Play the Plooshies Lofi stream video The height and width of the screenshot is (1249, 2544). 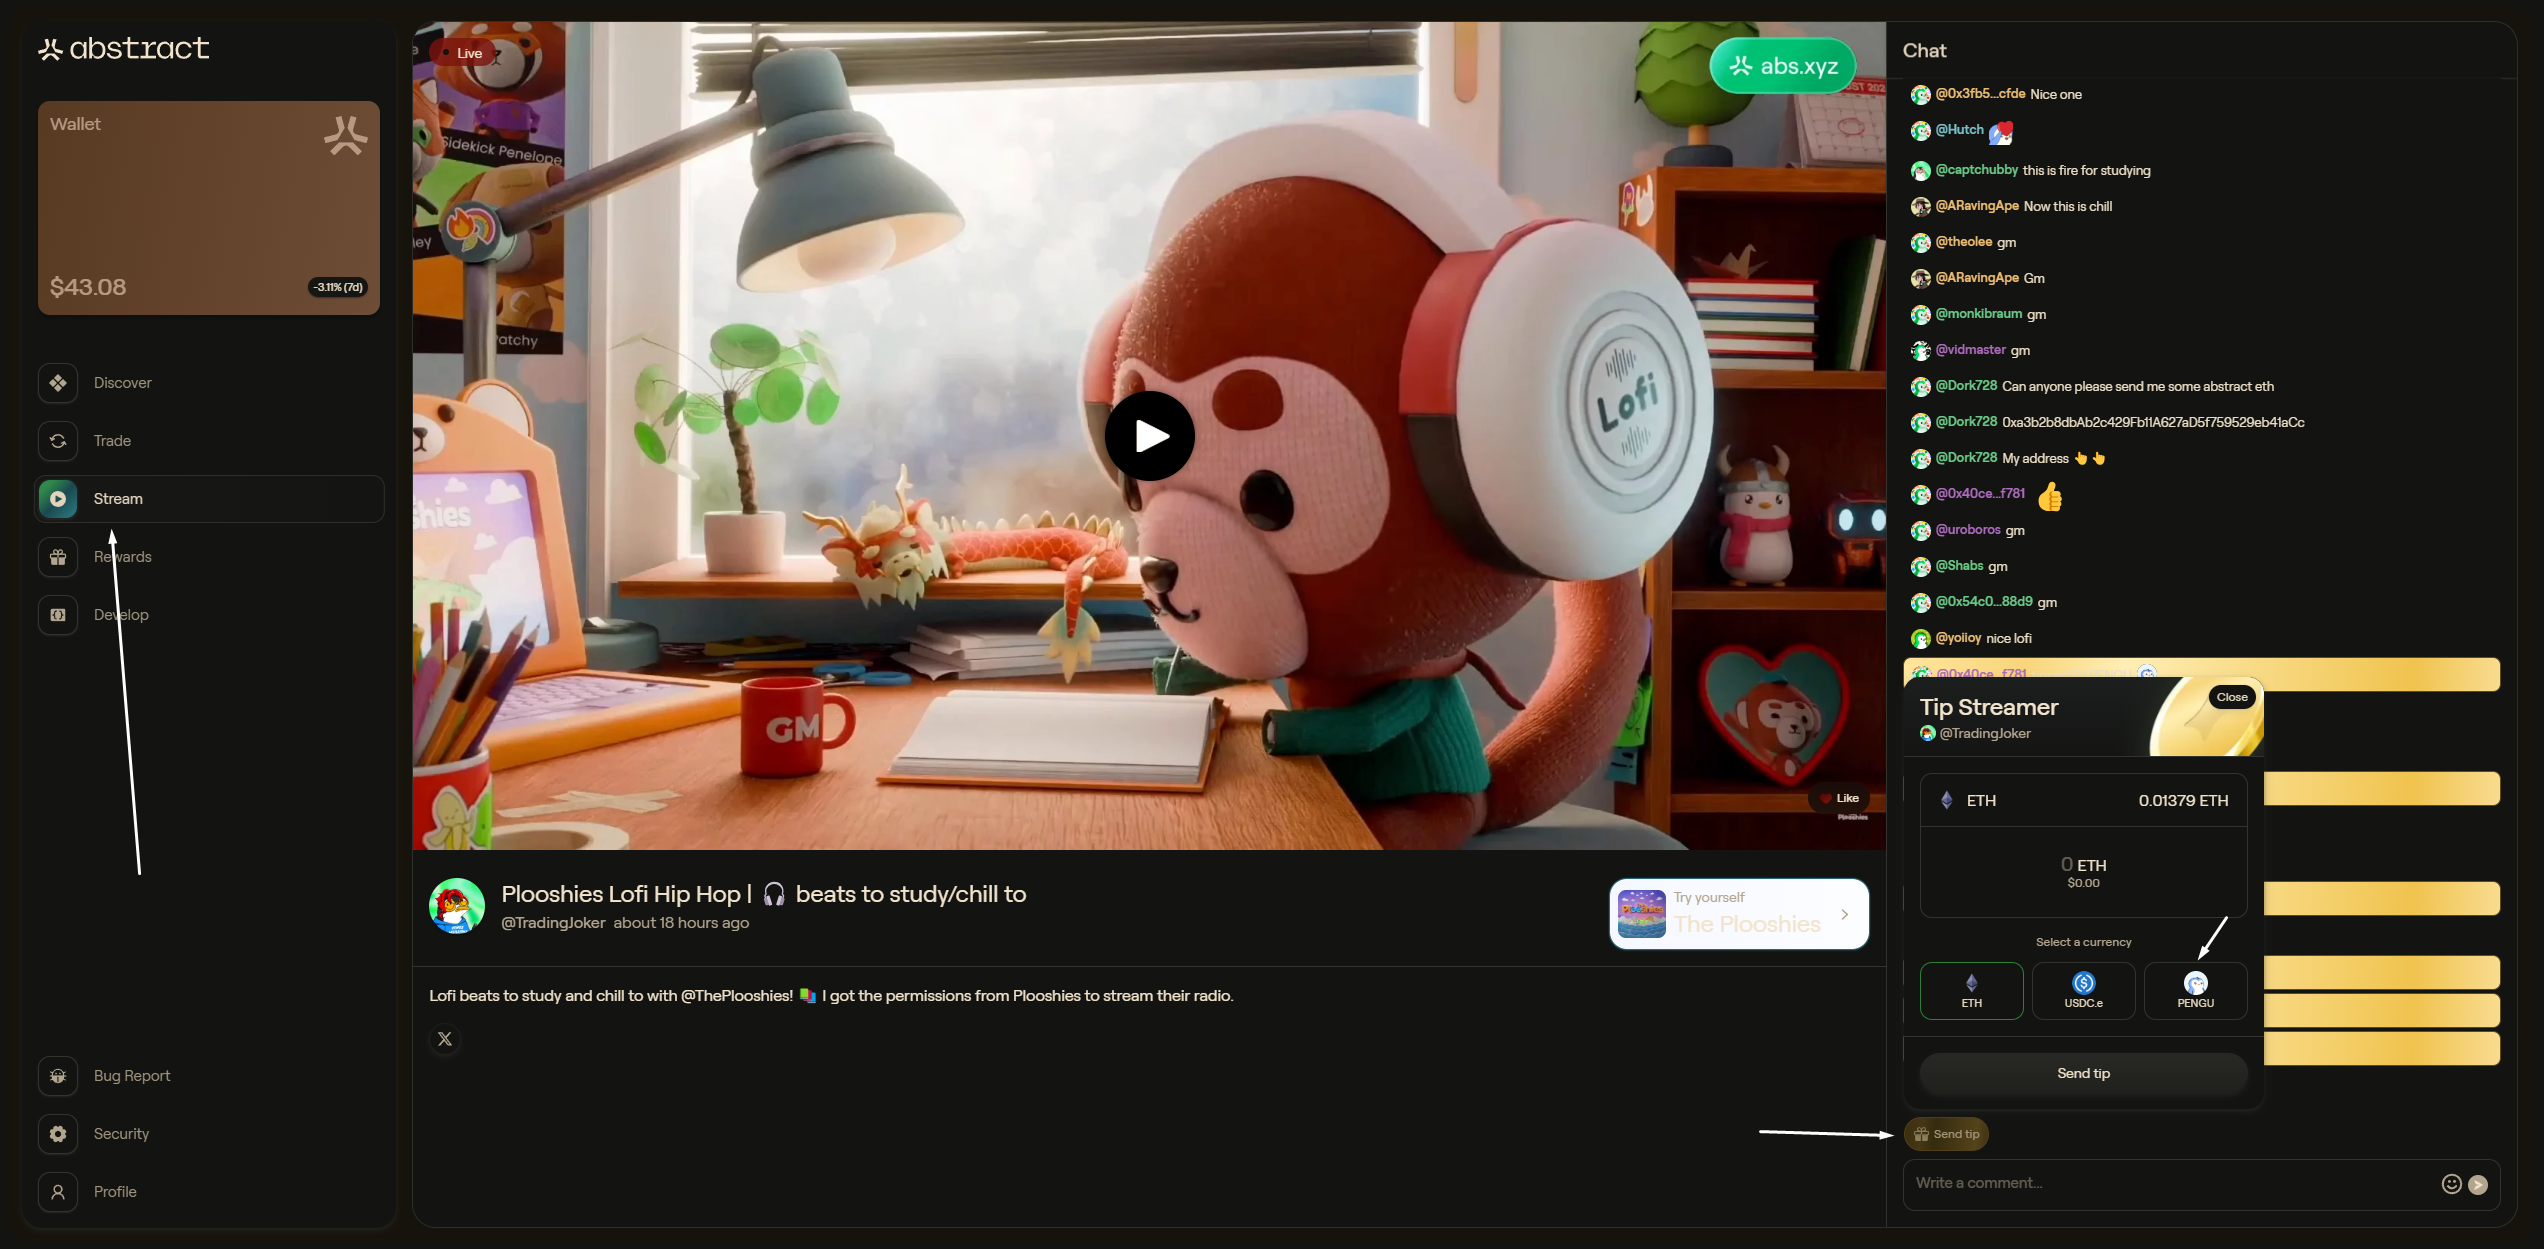[1150, 436]
